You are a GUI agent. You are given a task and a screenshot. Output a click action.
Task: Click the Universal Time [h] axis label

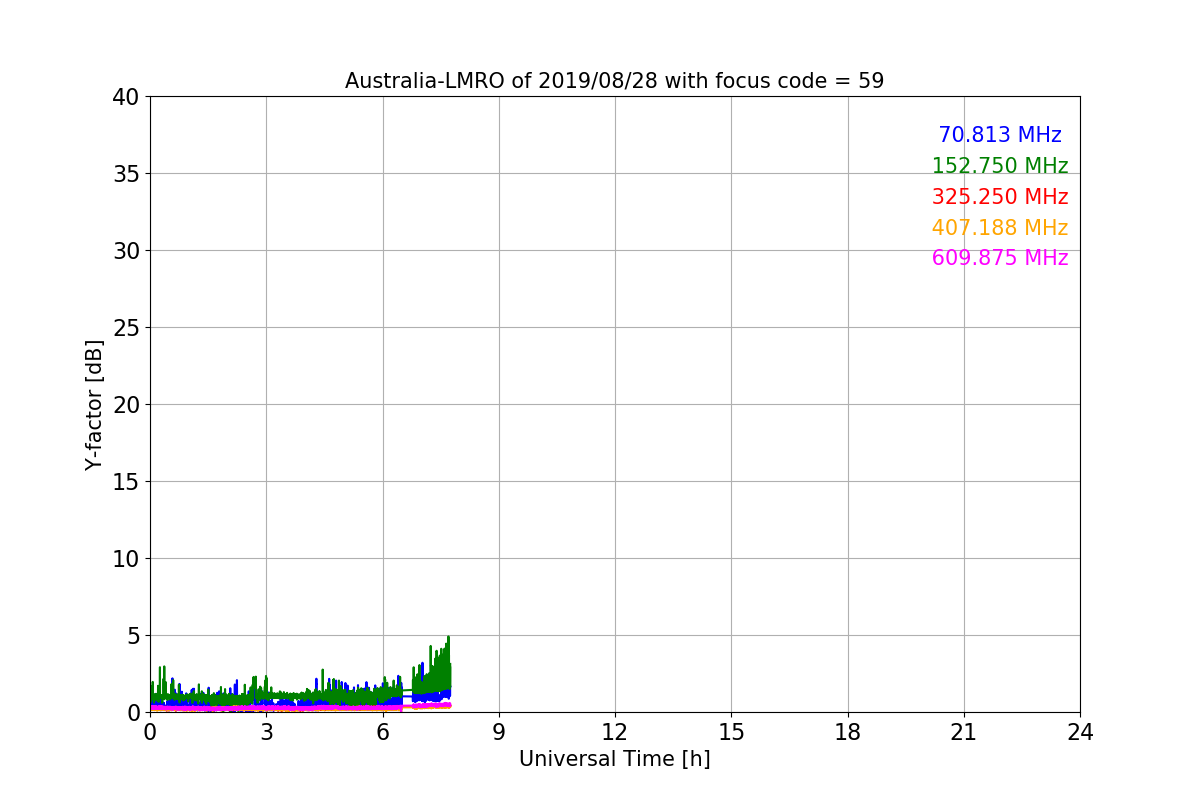(x=614, y=759)
